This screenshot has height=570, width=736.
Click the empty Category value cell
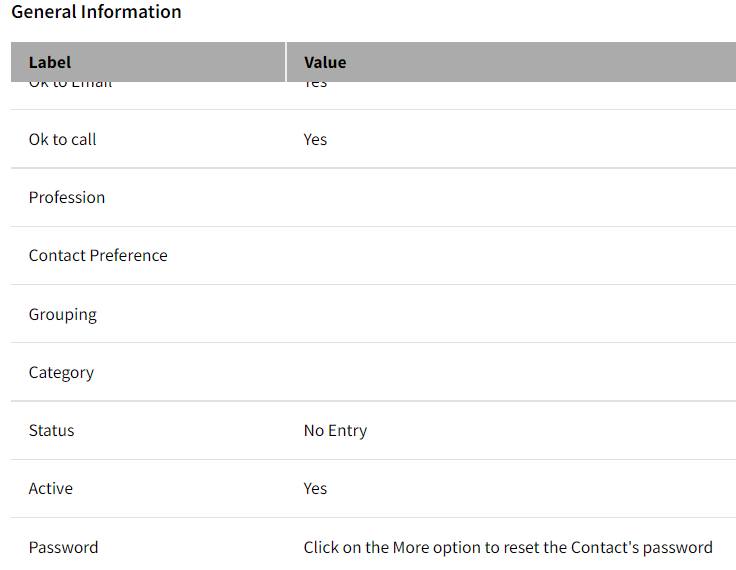point(511,372)
